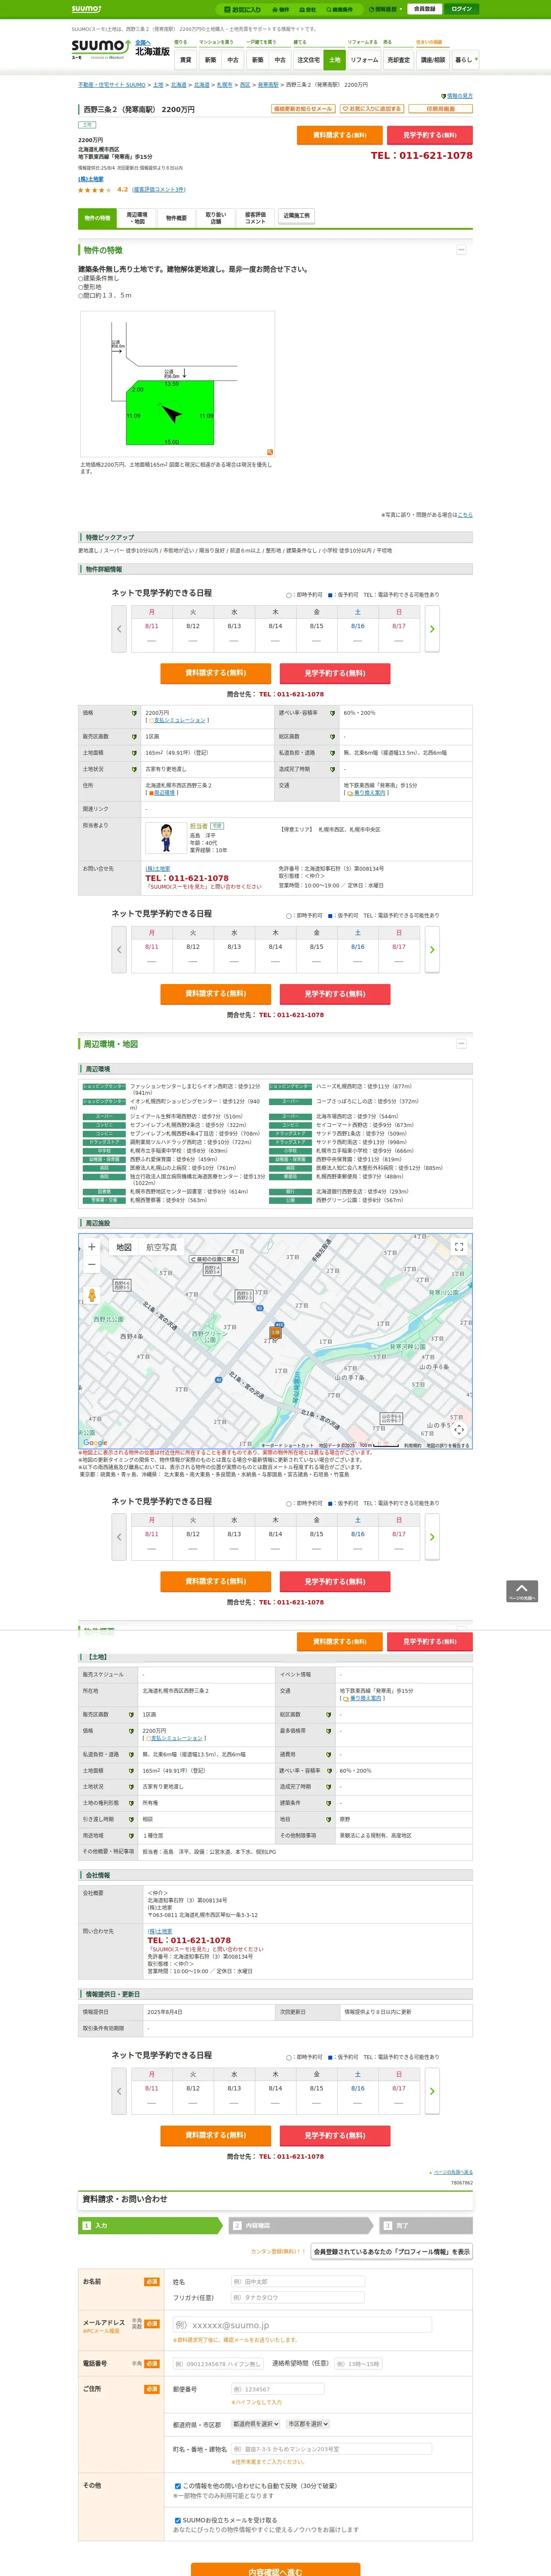
Task: Switch map to 航空写真 view
Action: [162, 1247]
